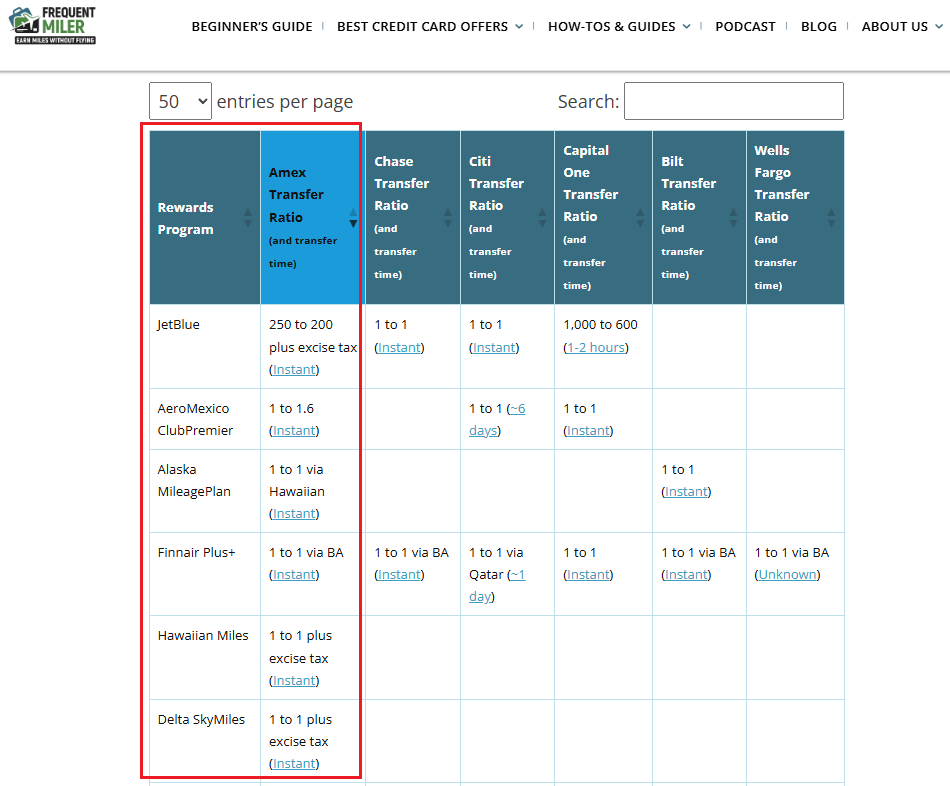This screenshot has width=950, height=786.
Task: Open Finnair Plus+ Capital One Instant link
Action: point(588,575)
